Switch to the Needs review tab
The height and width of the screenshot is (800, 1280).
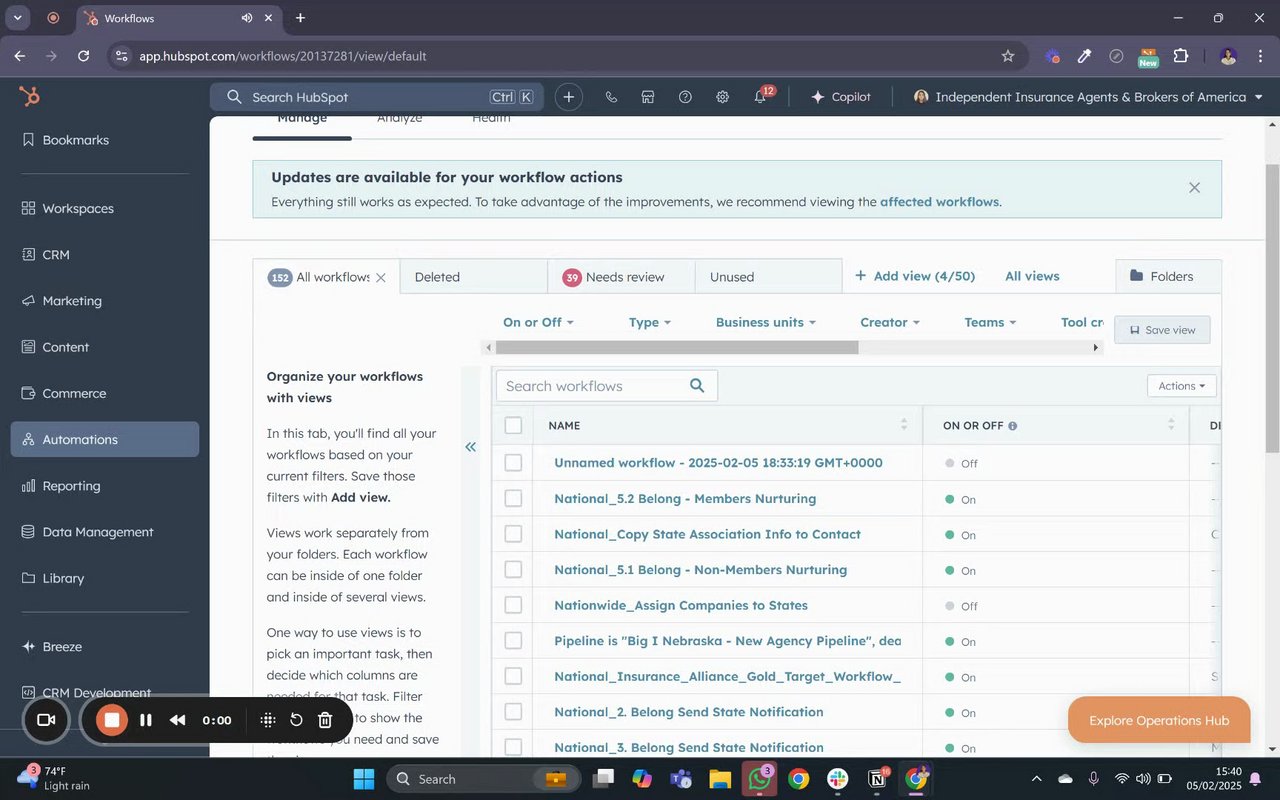point(624,277)
